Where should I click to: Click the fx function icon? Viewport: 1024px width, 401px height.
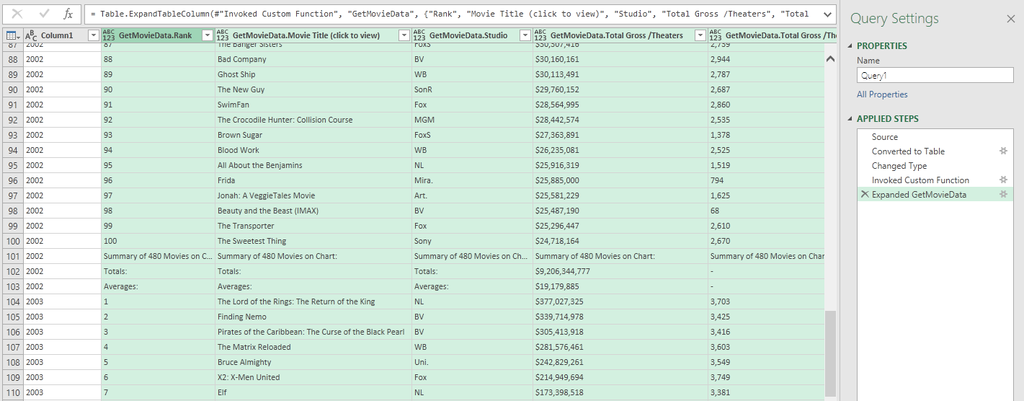68,14
